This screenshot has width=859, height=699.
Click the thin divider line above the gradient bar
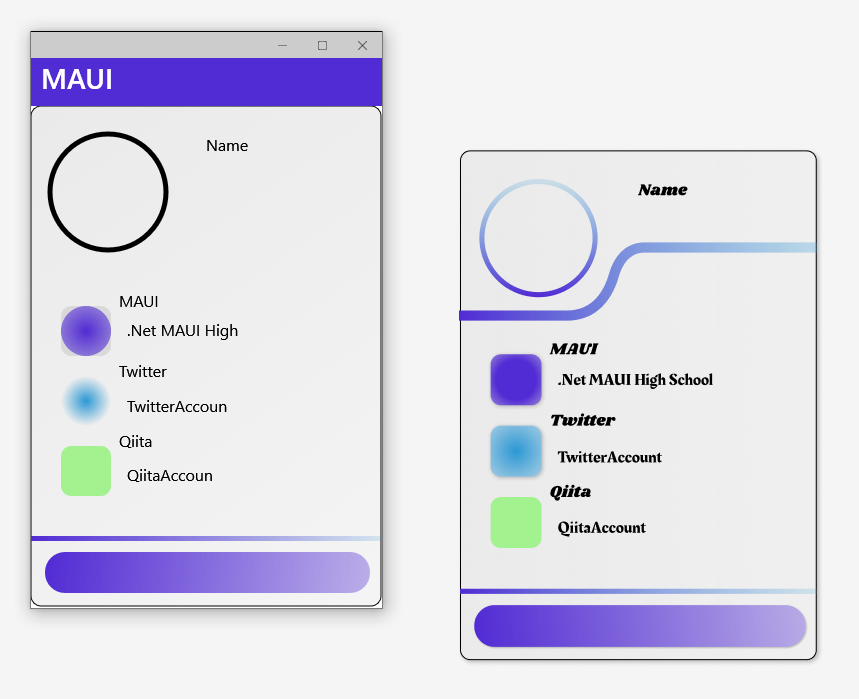(207, 537)
